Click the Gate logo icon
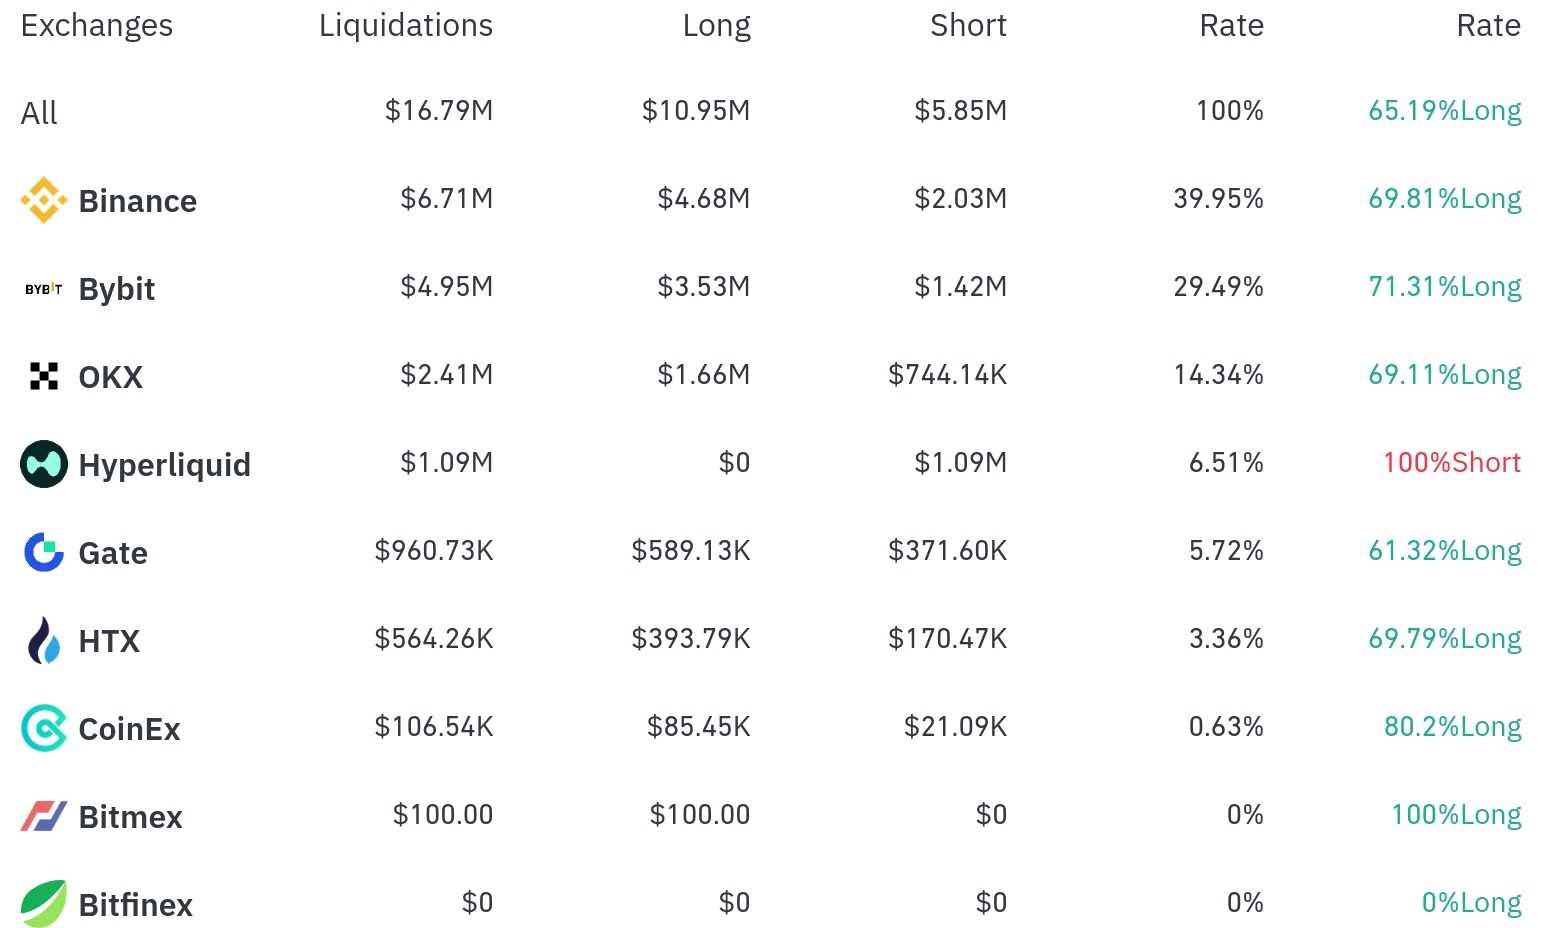 (44, 552)
